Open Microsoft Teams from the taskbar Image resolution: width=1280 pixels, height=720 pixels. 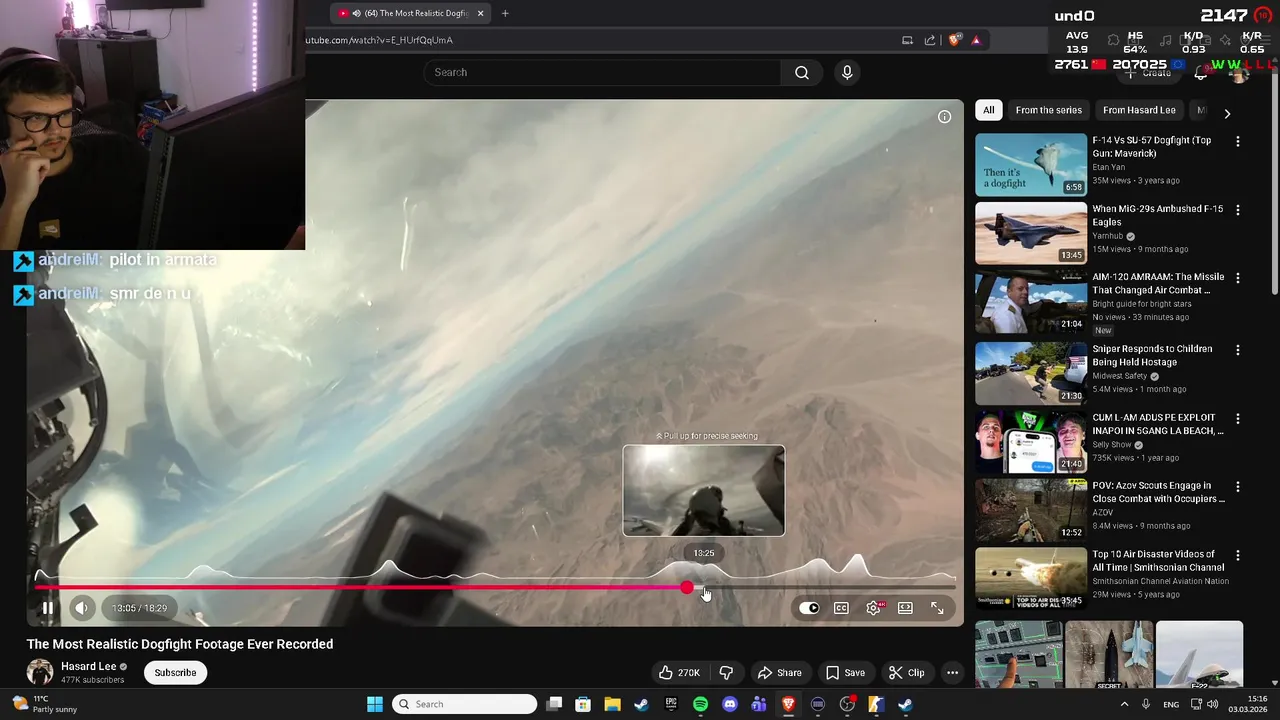point(759,704)
